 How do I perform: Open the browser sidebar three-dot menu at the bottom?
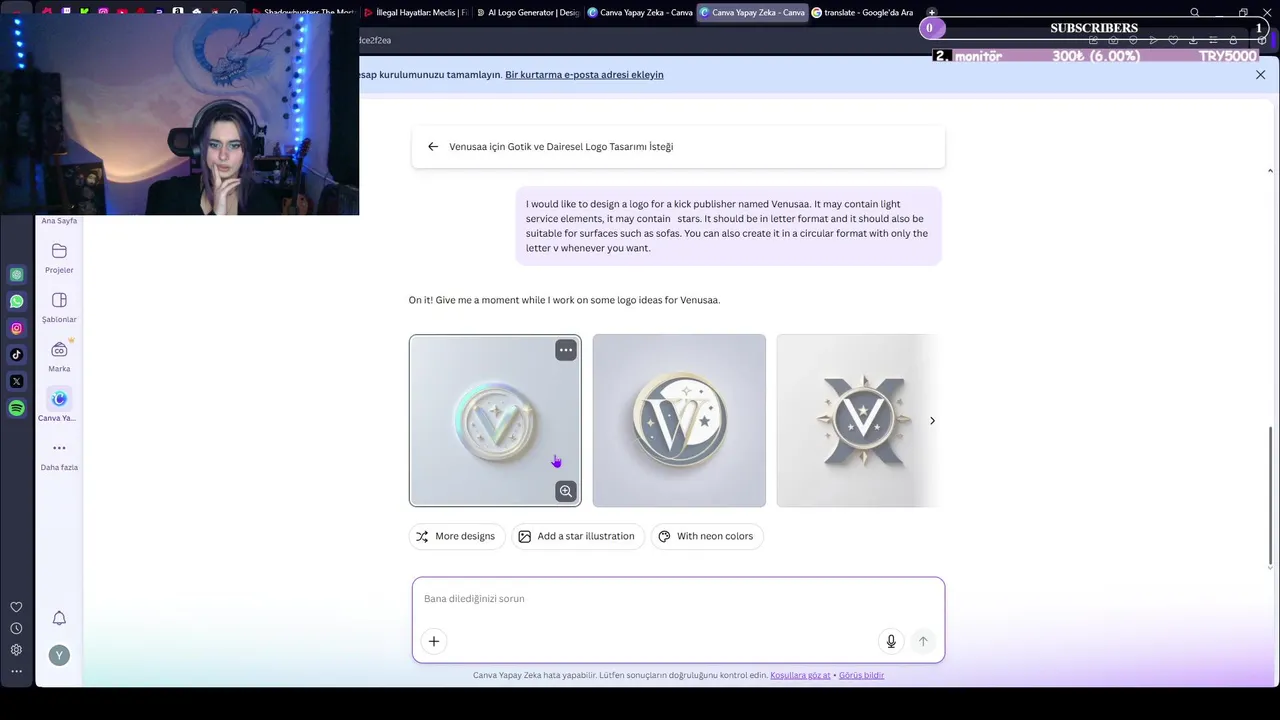click(16, 671)
